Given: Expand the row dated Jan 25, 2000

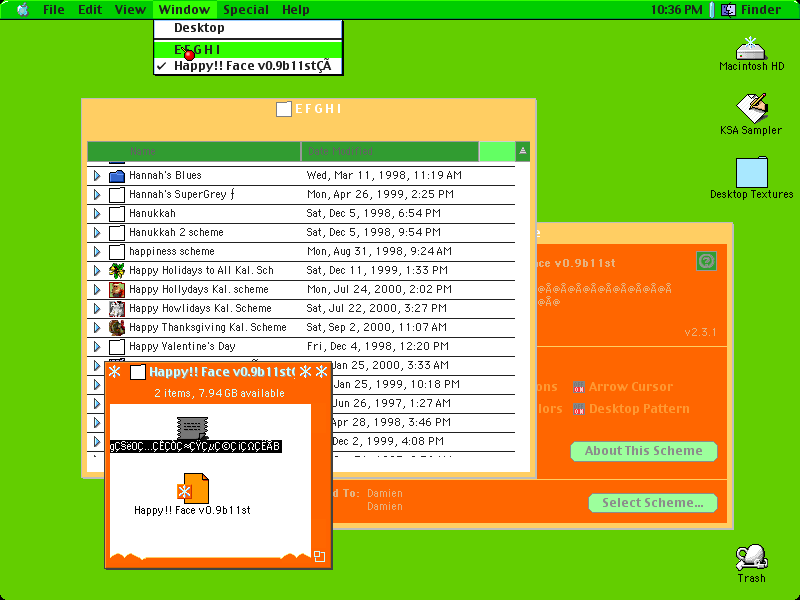Looking at the screenshot, I should click(x=97, y=366).
